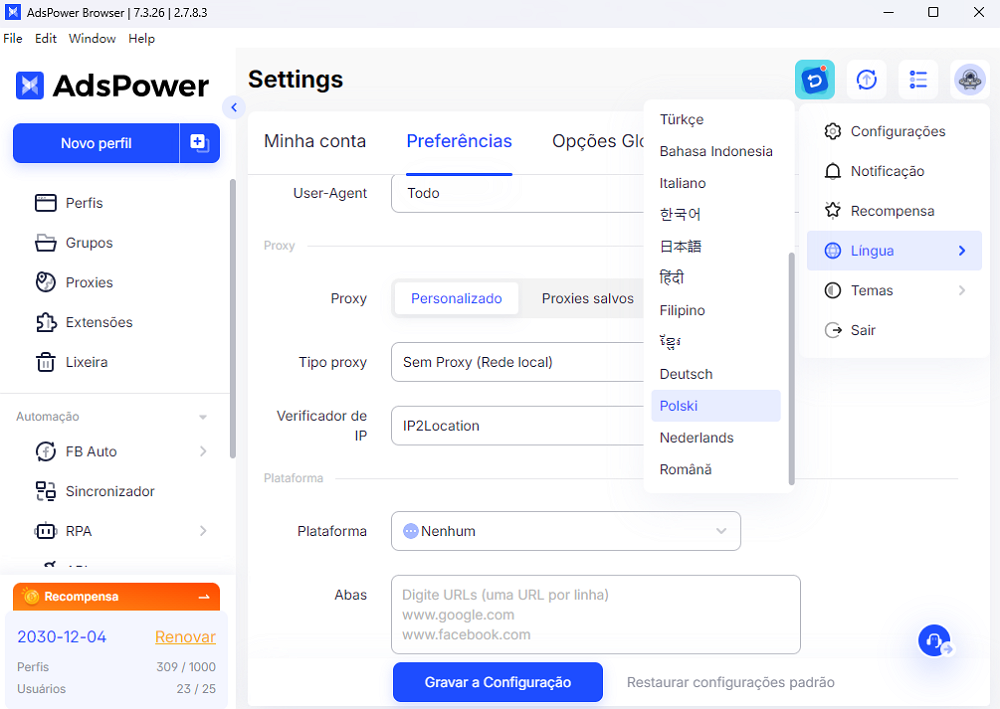This screenshot has height=709, width=1000.
Task: Expand FB Auto chevron arrow
Action: click(203, 451)
